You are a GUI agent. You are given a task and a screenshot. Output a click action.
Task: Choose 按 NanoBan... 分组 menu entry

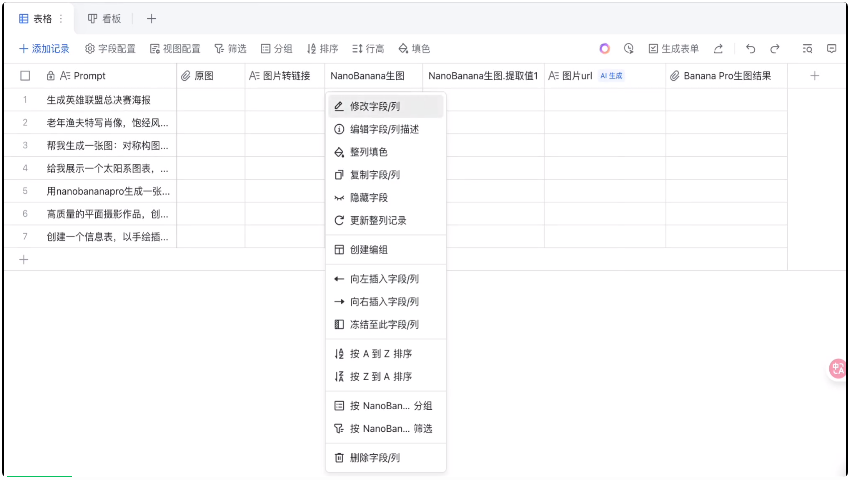point(386,405)
